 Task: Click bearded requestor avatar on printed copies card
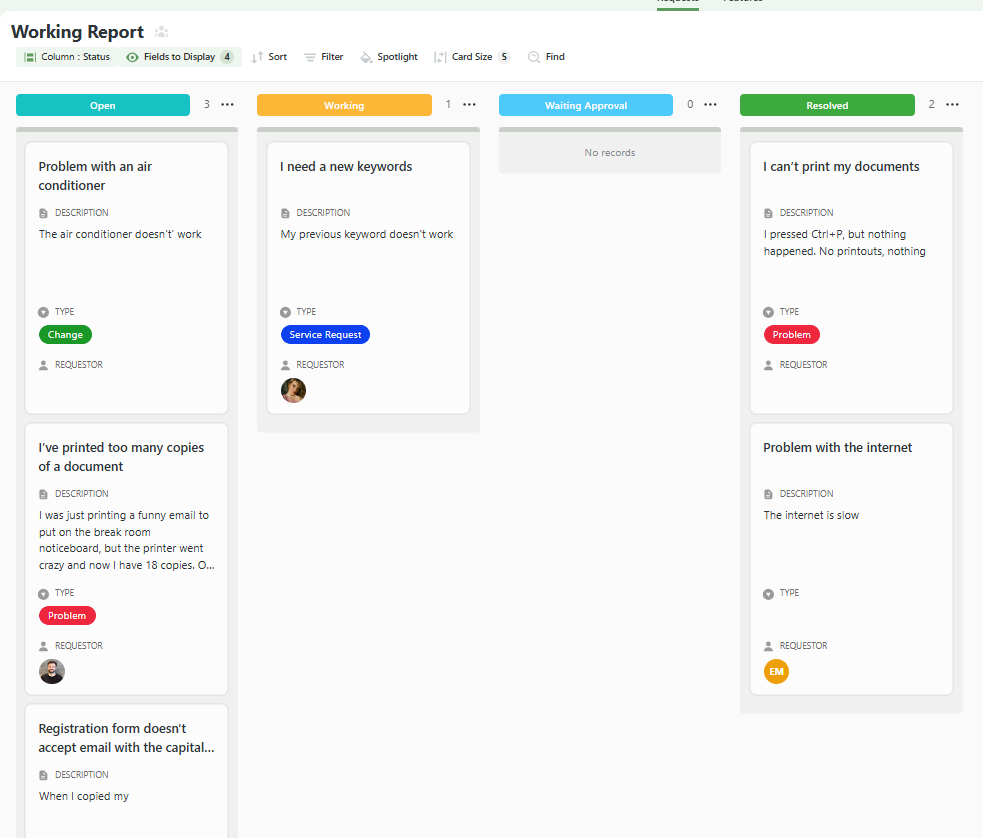click(x=52, y=671)
